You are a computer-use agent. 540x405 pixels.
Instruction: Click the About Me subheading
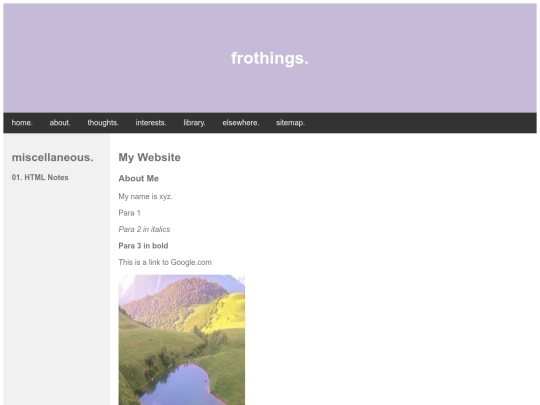(x=138, y=178)
